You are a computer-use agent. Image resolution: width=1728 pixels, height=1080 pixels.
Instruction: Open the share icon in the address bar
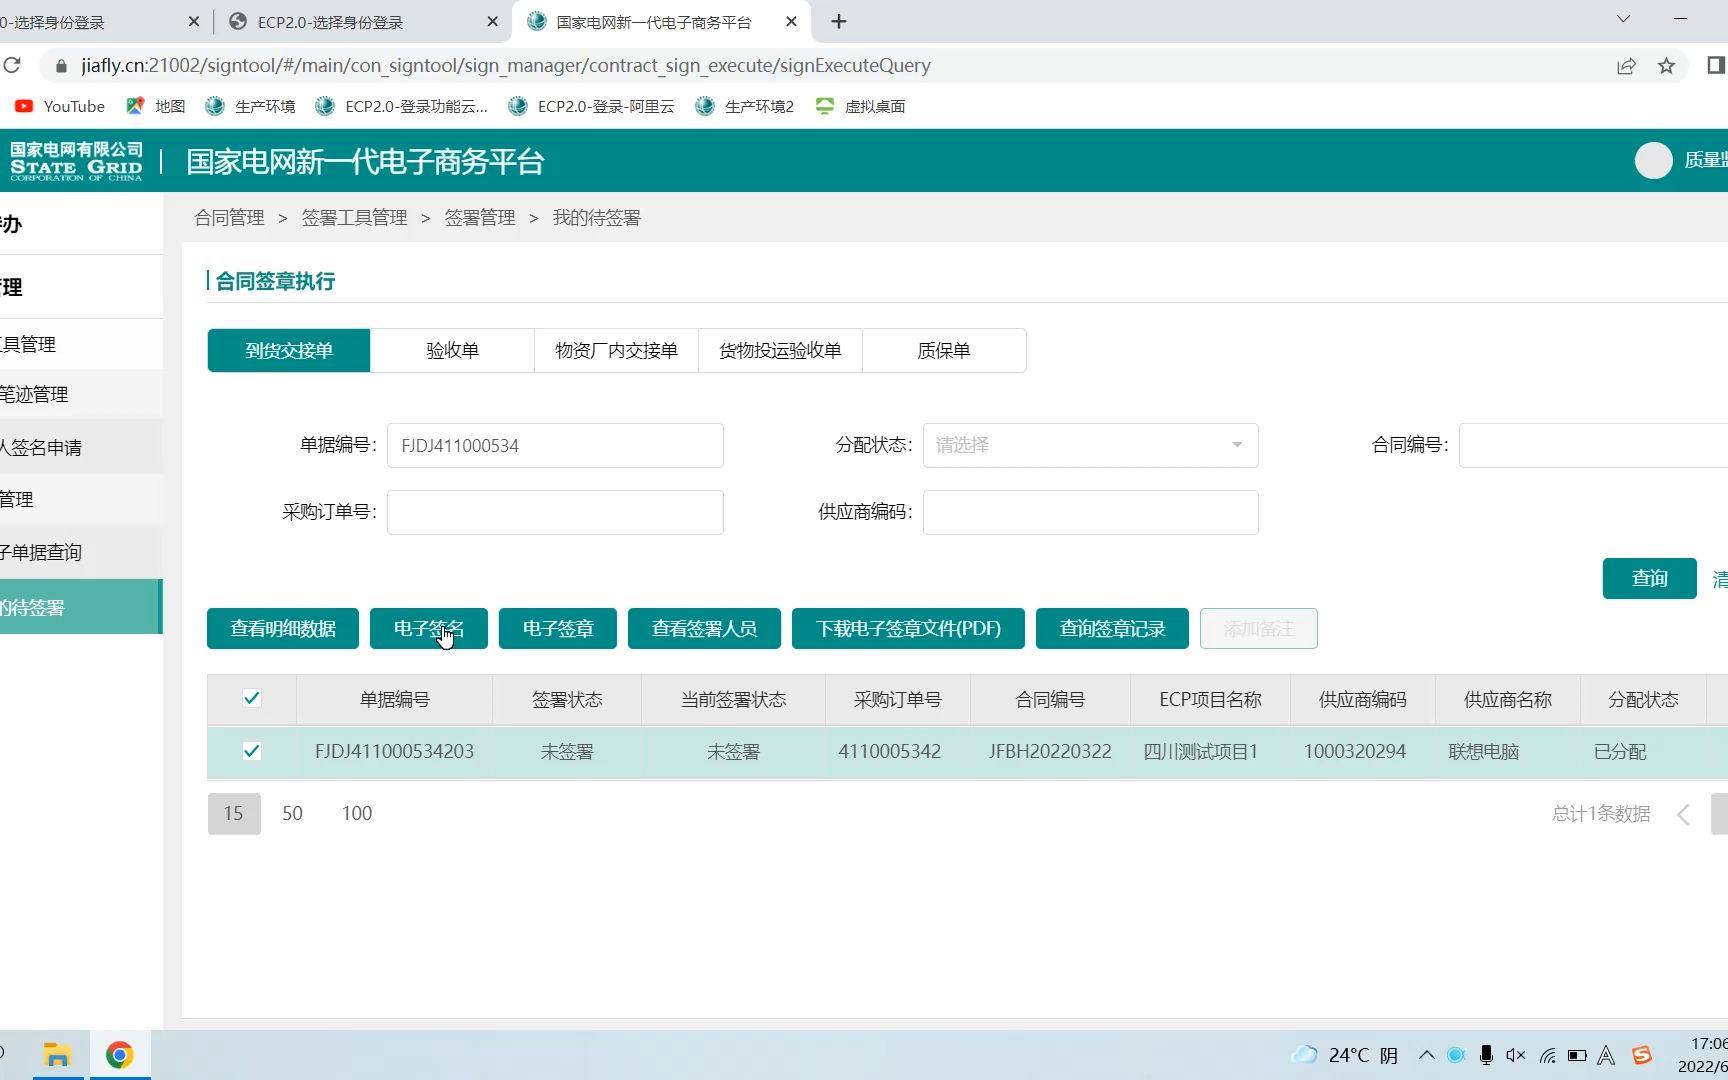(1626, 65)
